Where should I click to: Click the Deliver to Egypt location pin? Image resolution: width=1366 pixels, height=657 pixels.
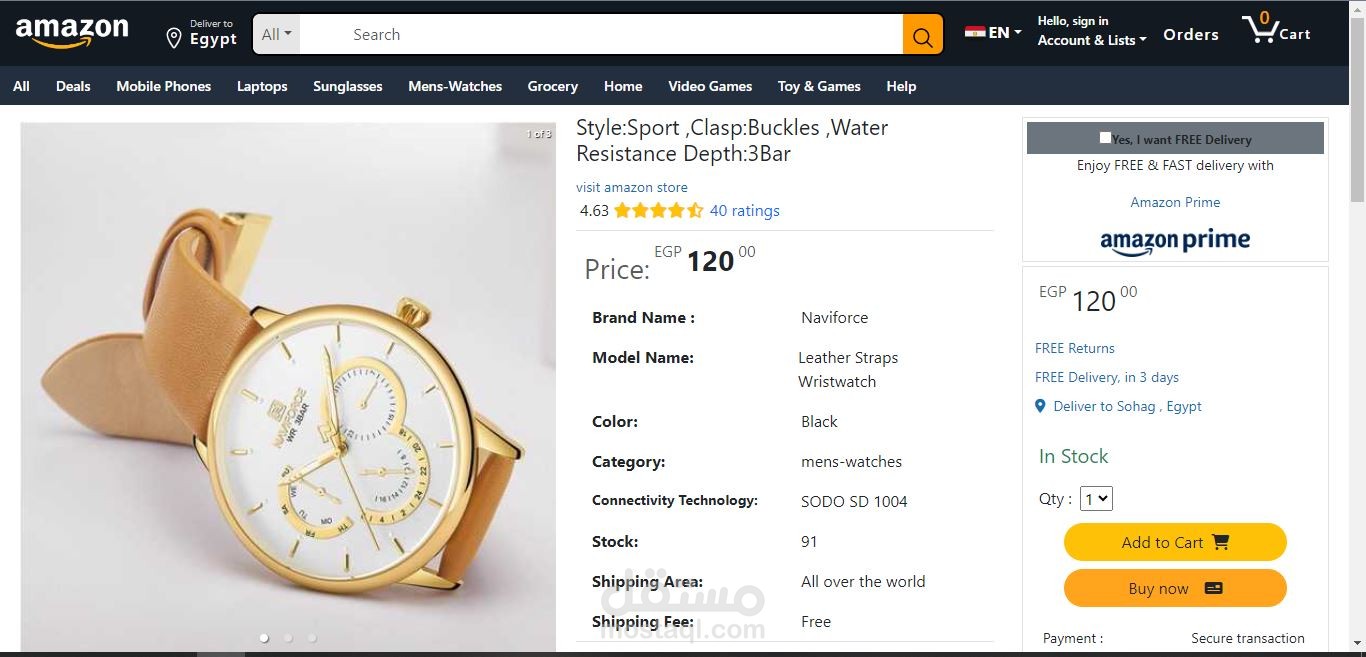(173, 38)
